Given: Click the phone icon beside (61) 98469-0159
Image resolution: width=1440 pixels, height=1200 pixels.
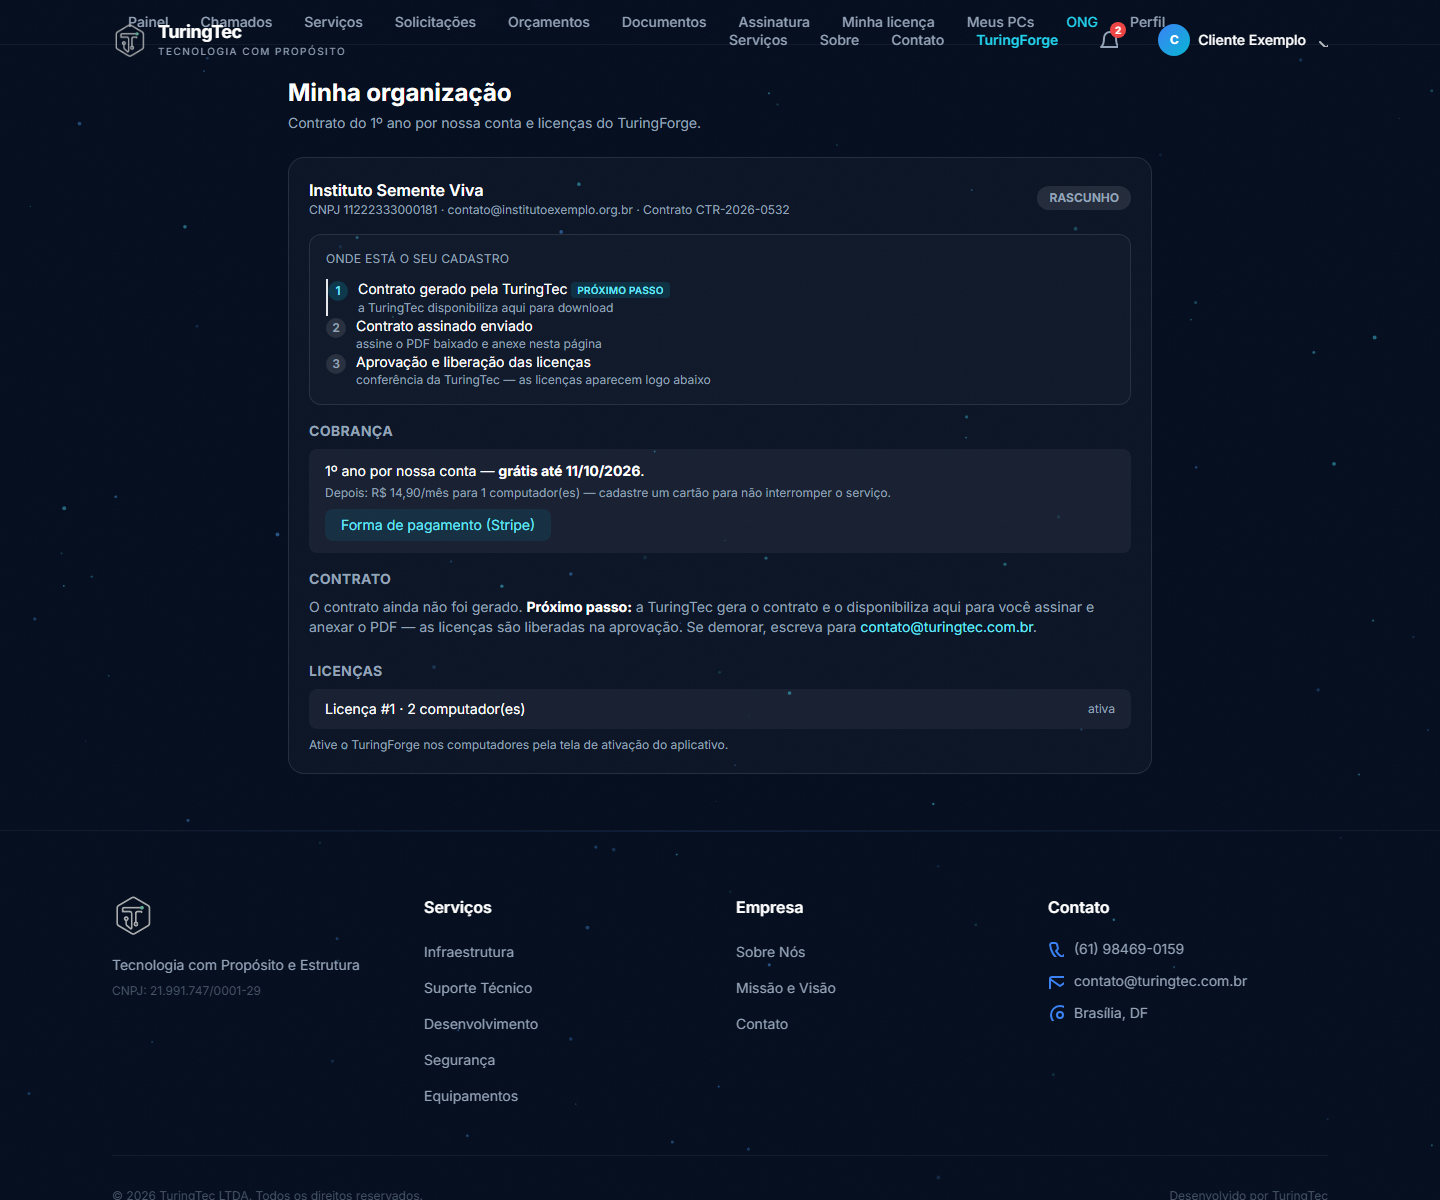Looking at the screenshot, I should (x=1056, y=950).
